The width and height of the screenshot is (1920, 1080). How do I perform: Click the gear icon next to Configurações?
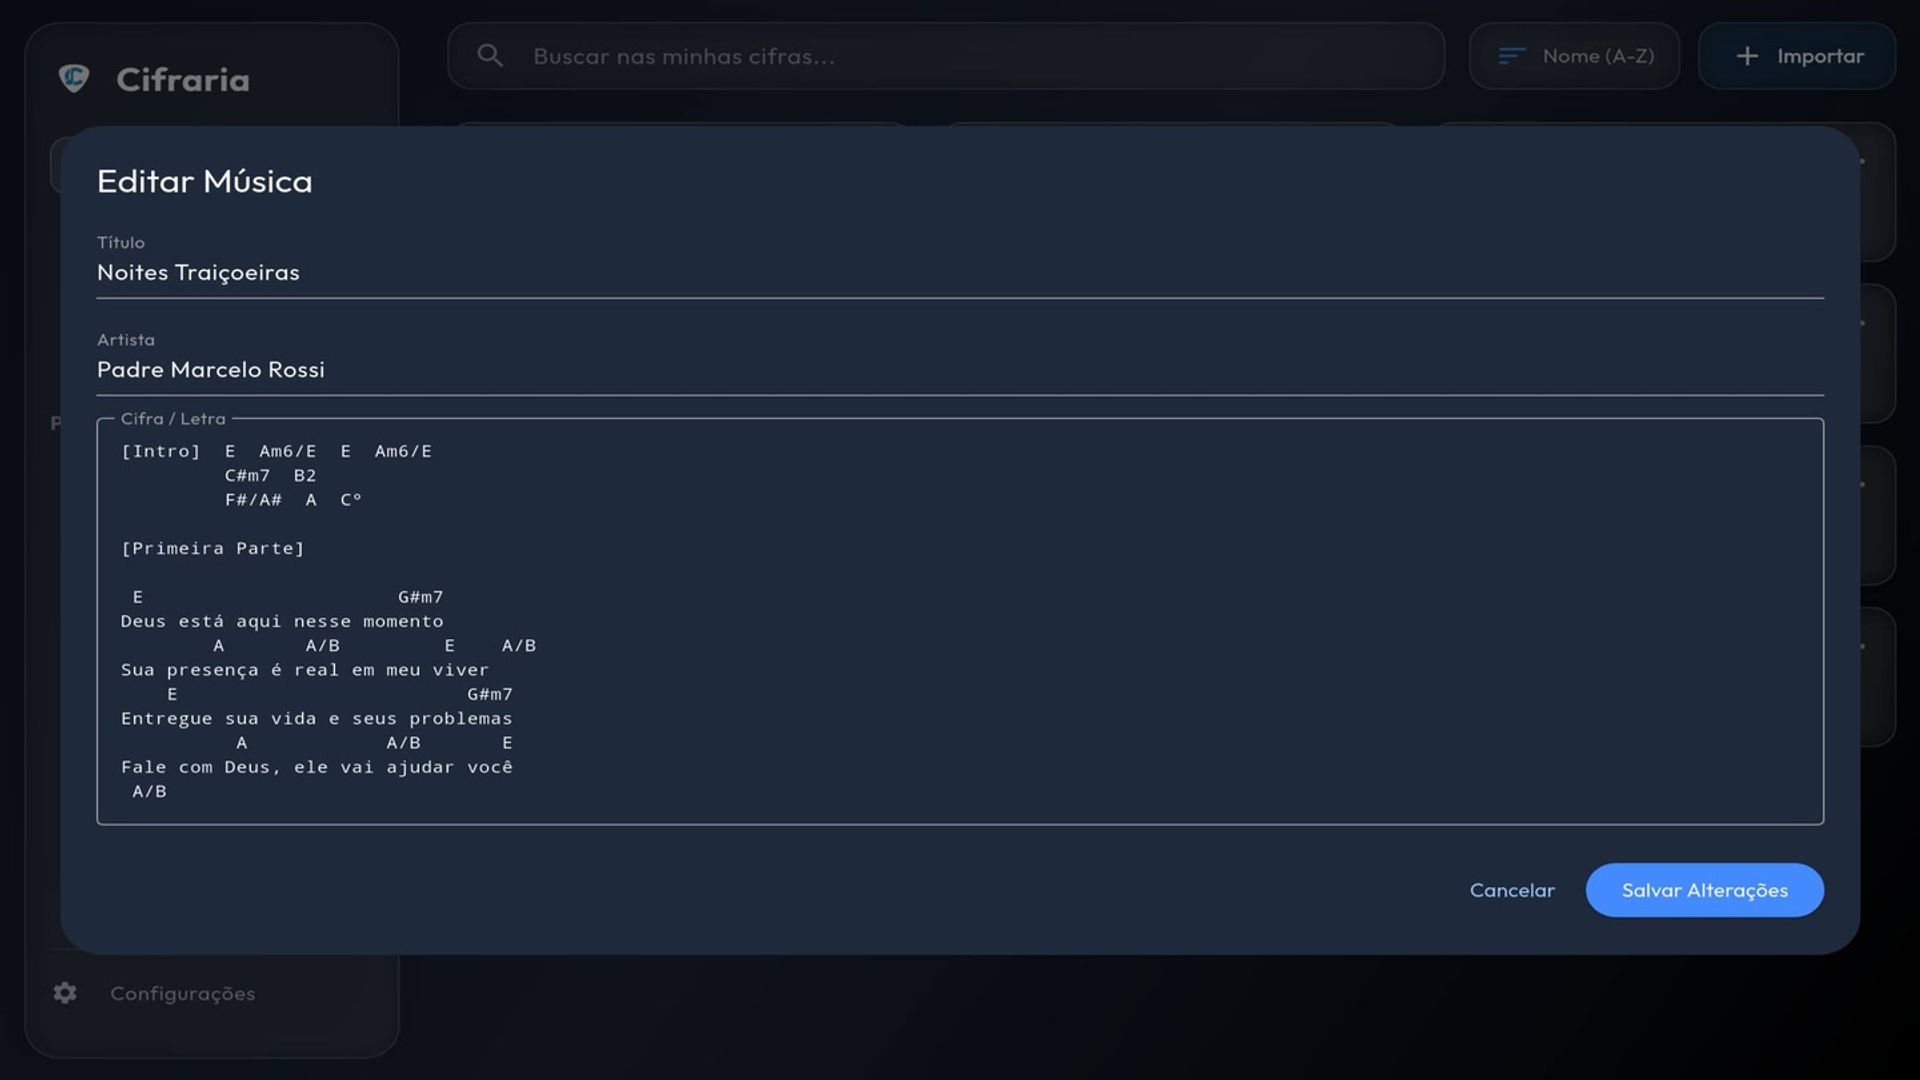click(65, 992)
